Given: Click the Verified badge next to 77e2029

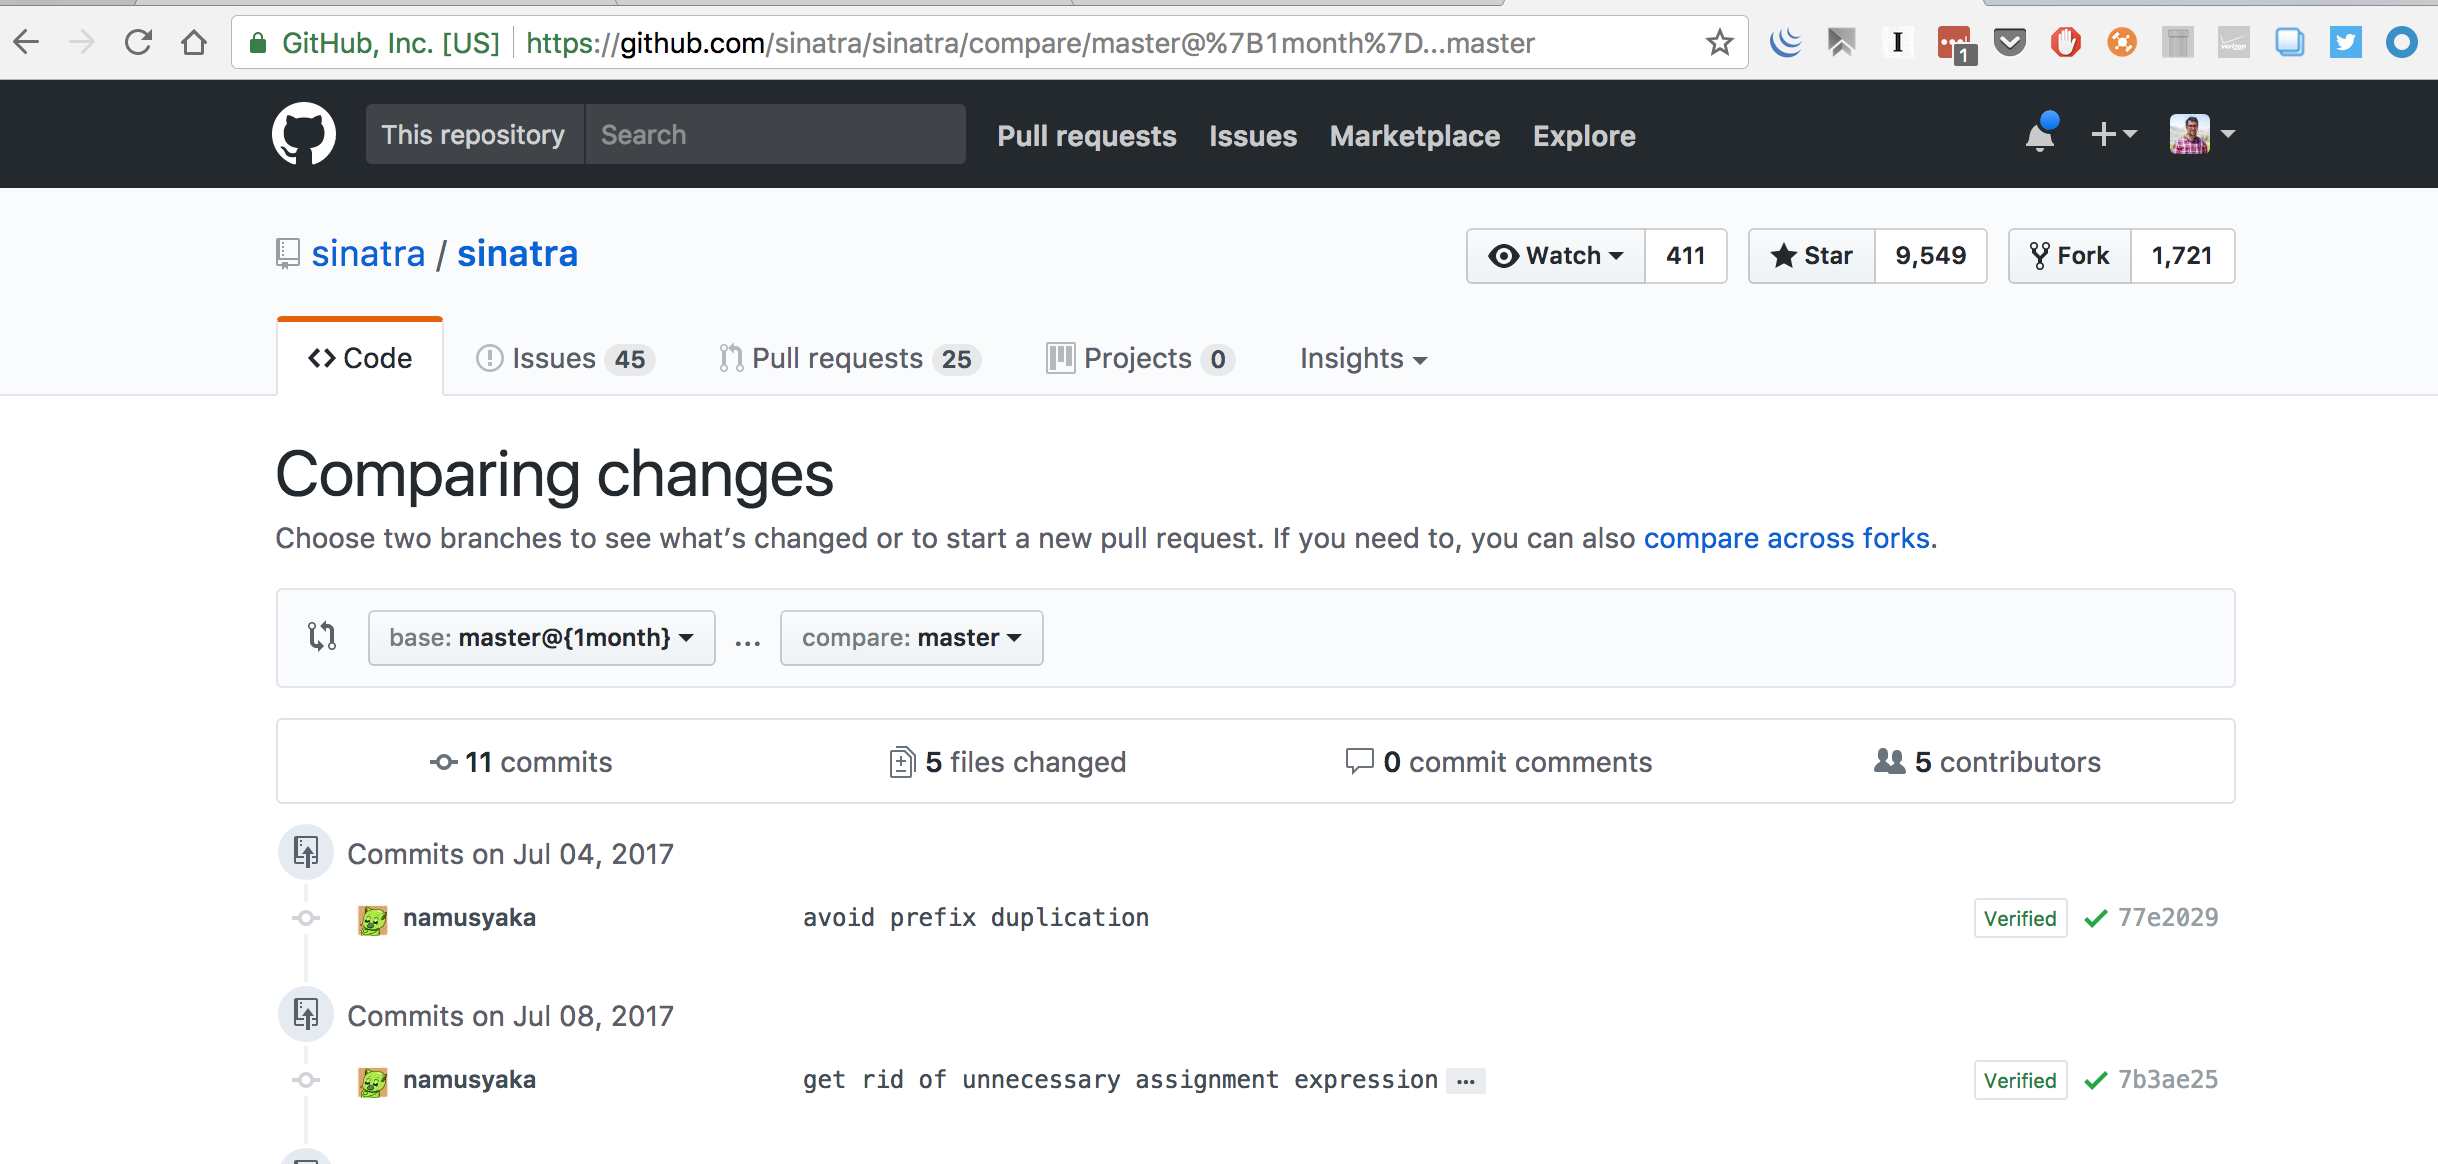Looking at the screenshot, I should tap(2020, 918).
